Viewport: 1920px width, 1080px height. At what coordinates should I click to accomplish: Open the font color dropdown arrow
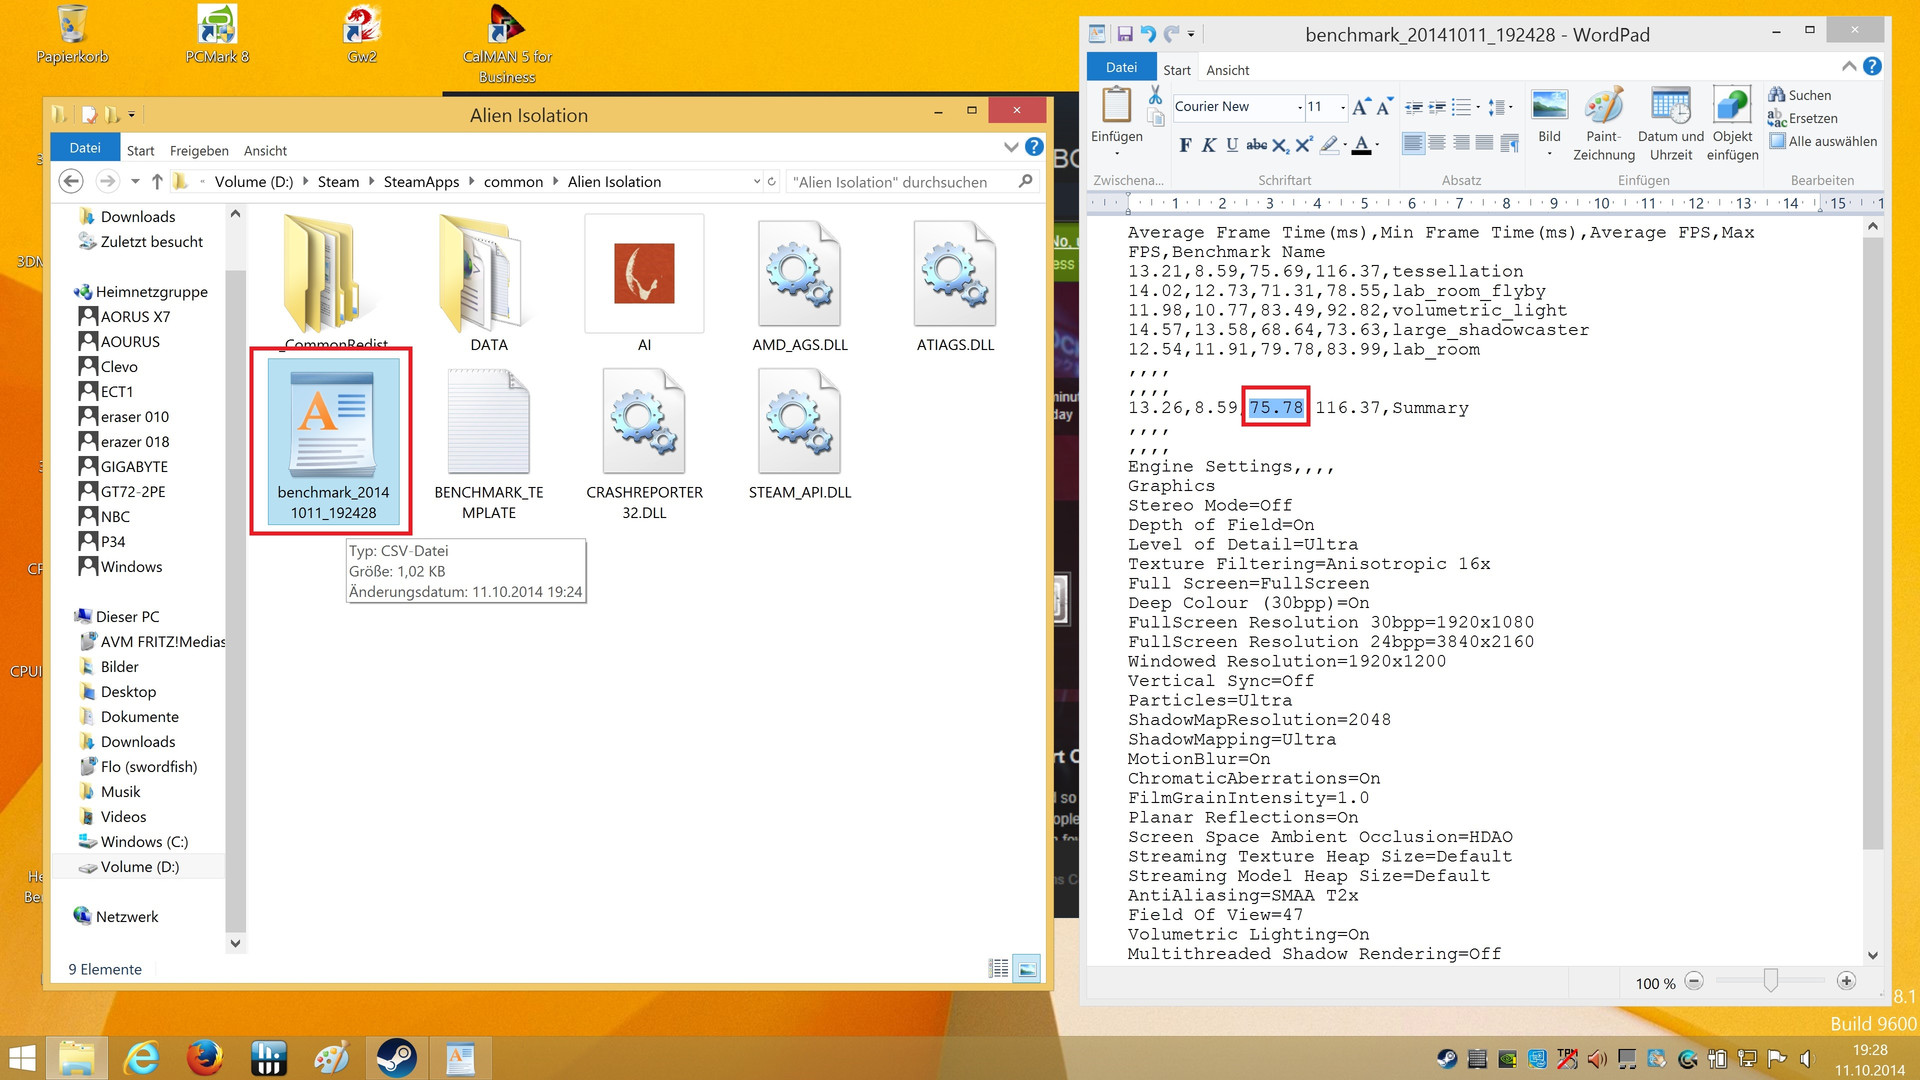coord(1377,145)
